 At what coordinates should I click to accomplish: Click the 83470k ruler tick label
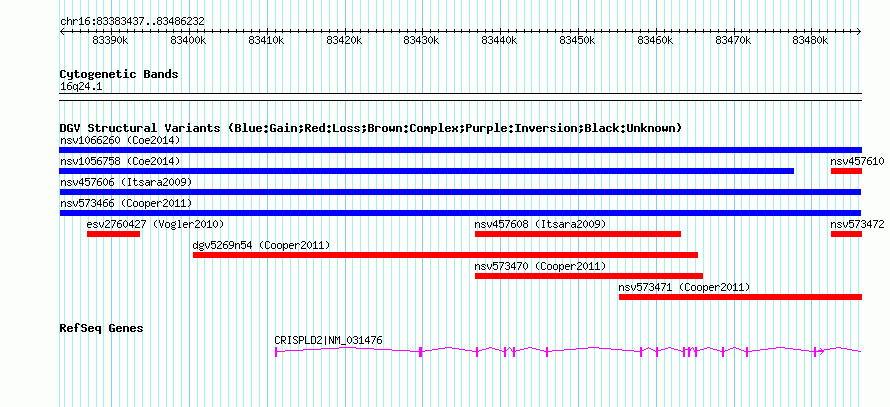734,41
